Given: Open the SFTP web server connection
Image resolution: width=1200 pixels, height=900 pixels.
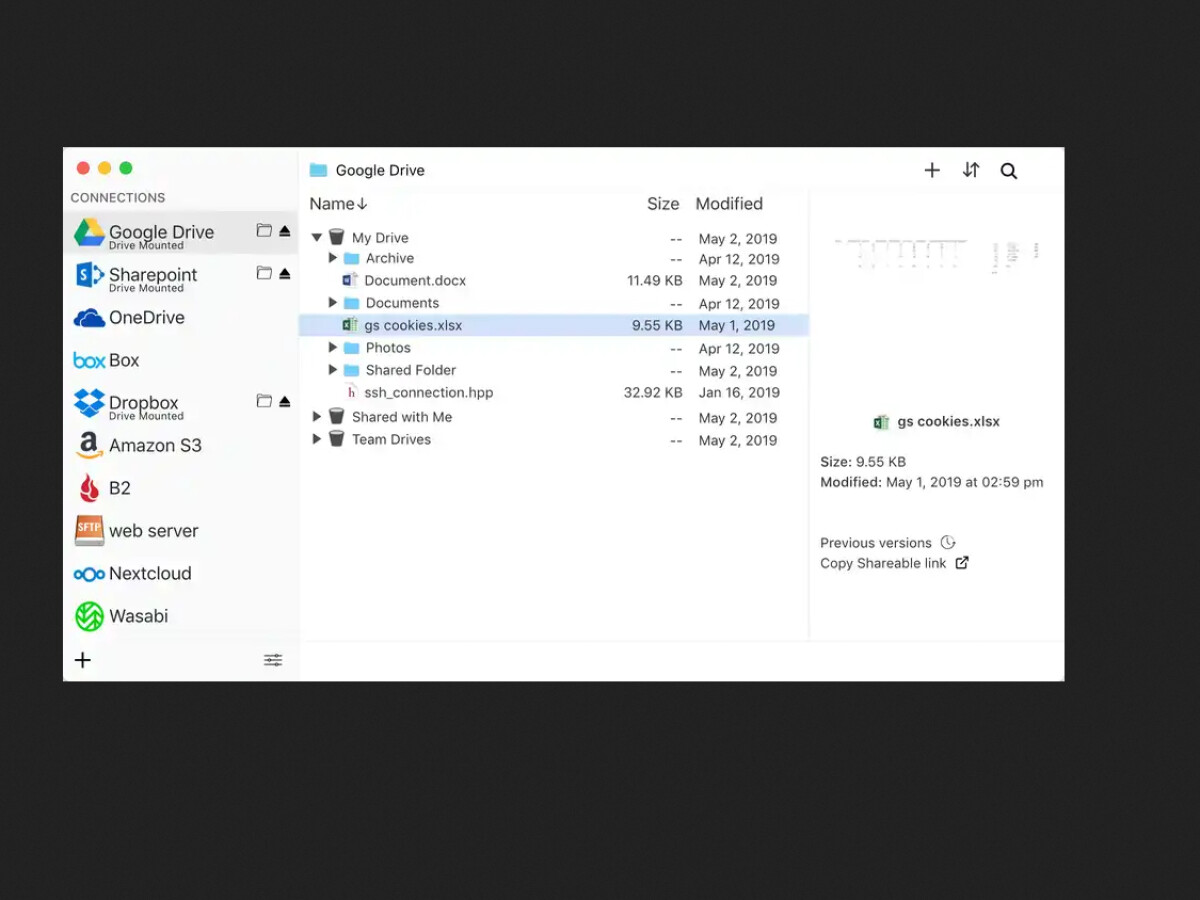Looking at the screenshot, I should (x=153, y=530).
